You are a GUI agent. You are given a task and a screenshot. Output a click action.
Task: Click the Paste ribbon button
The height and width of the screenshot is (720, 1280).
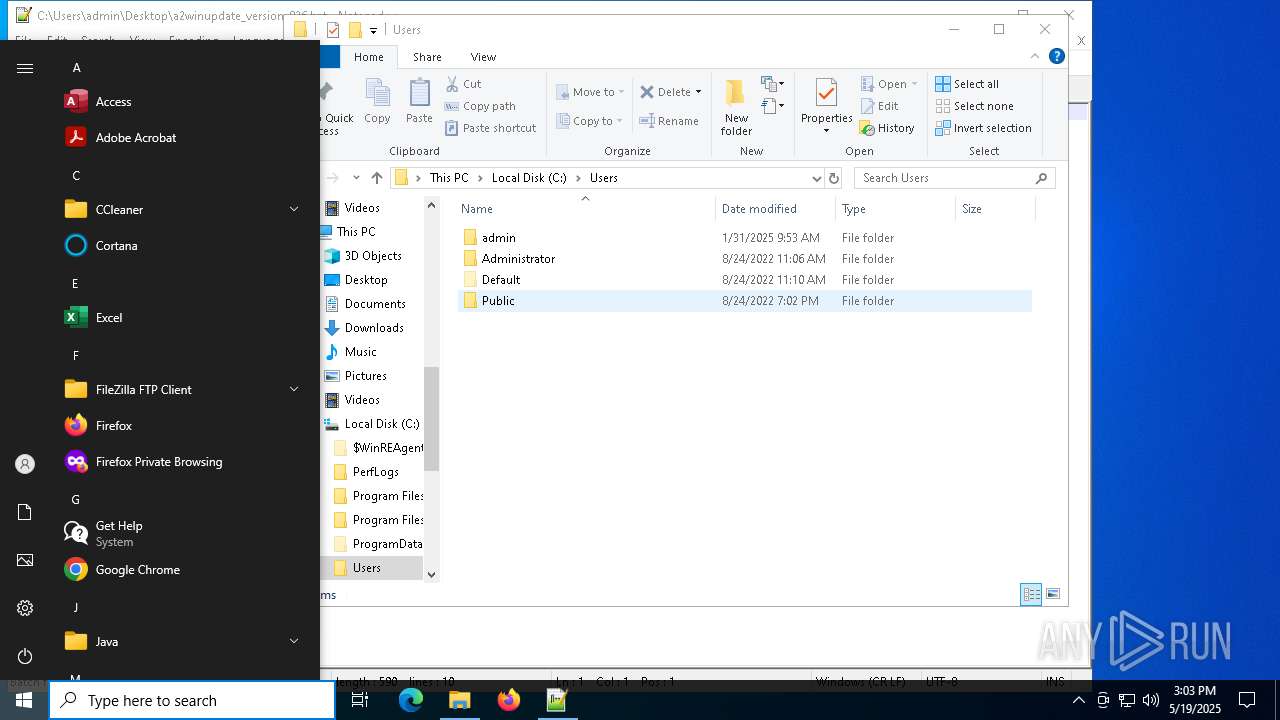[419, 102]
